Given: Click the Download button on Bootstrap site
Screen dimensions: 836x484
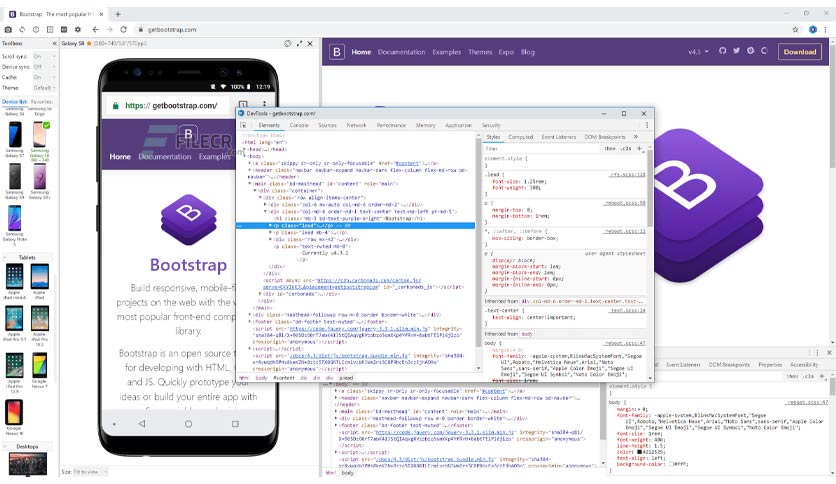Looking at the screenshot, I should tap(800, 52).
